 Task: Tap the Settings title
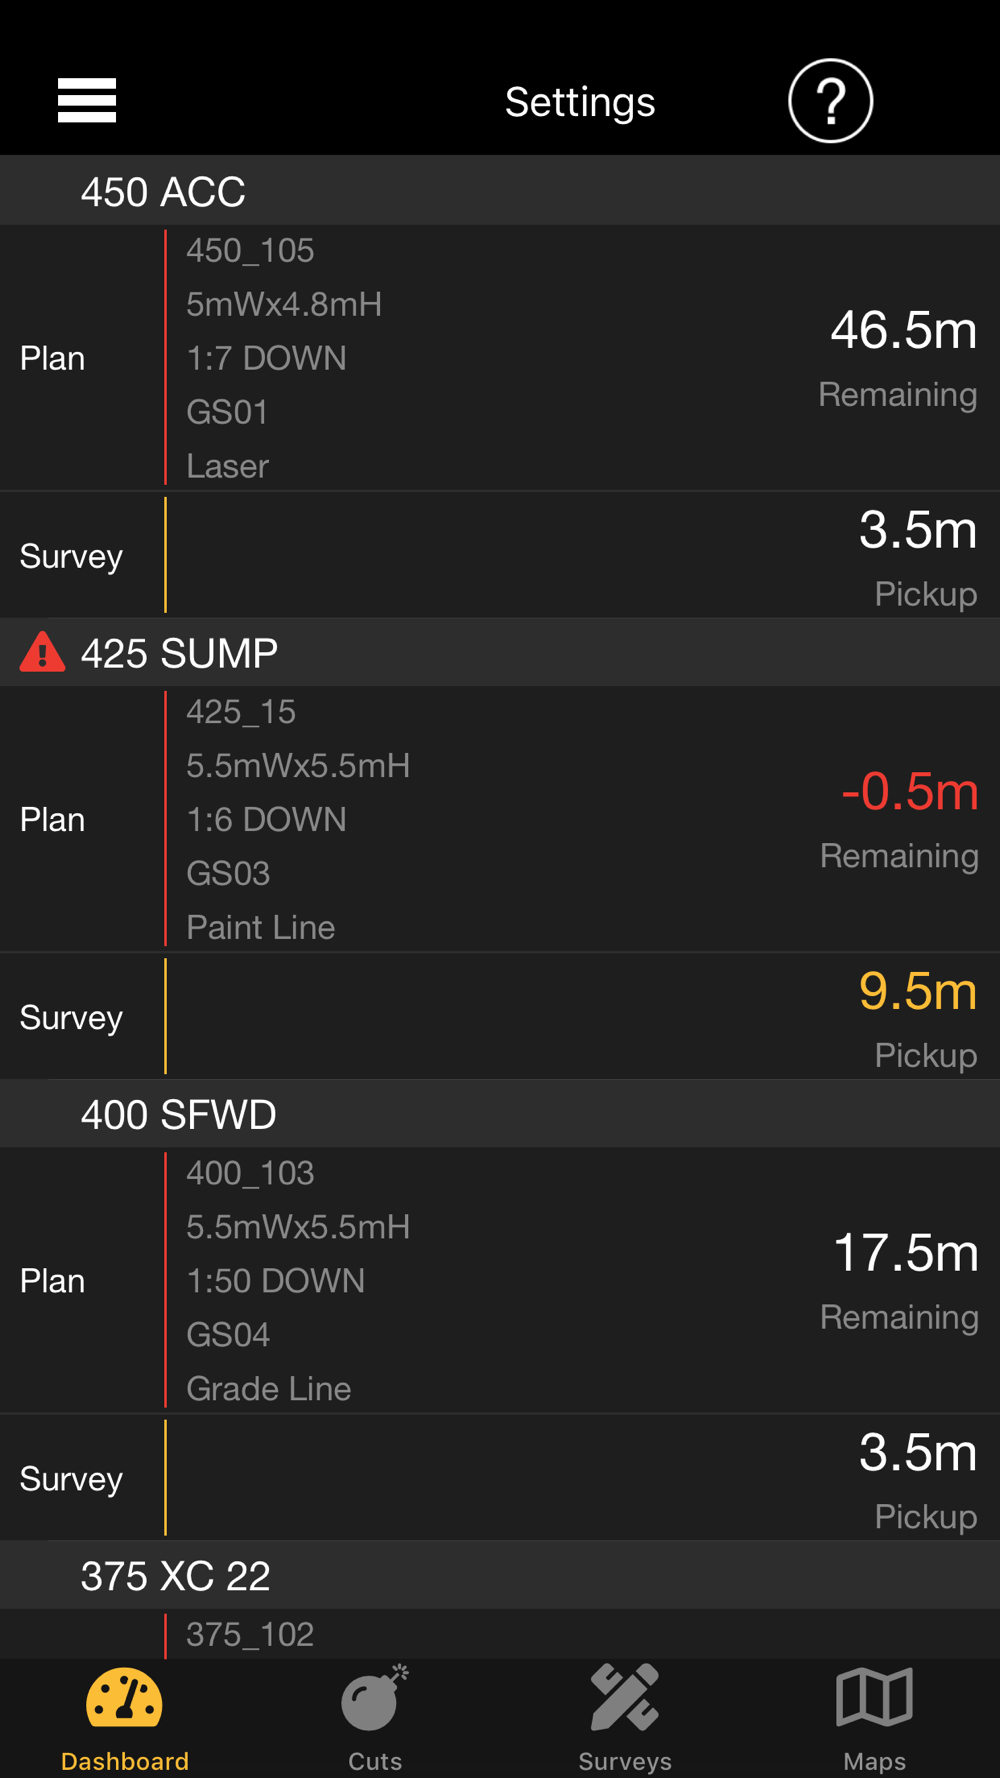tap(580, 102)
